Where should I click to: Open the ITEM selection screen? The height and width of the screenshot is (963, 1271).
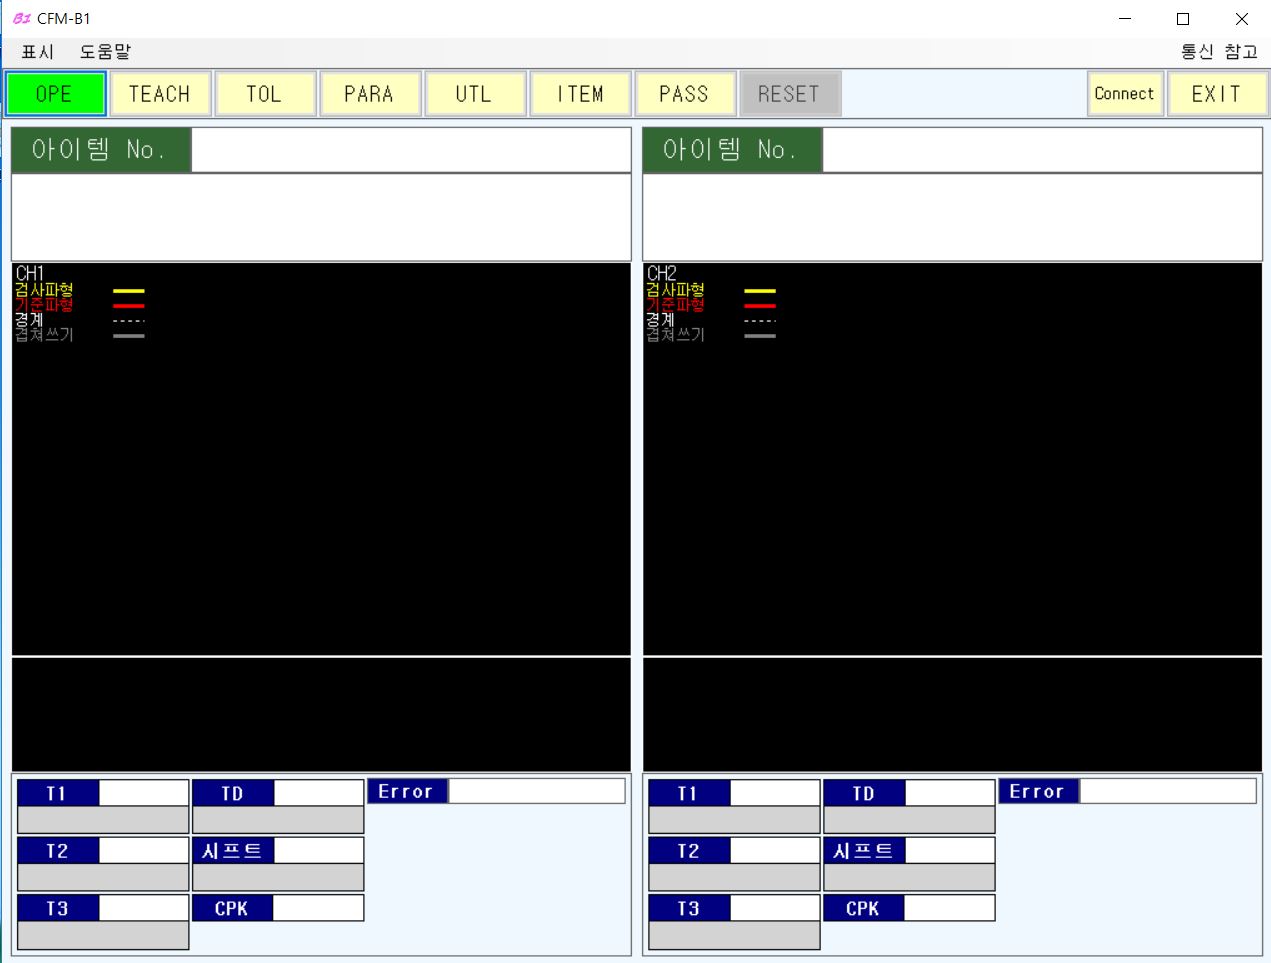[580, 94]
